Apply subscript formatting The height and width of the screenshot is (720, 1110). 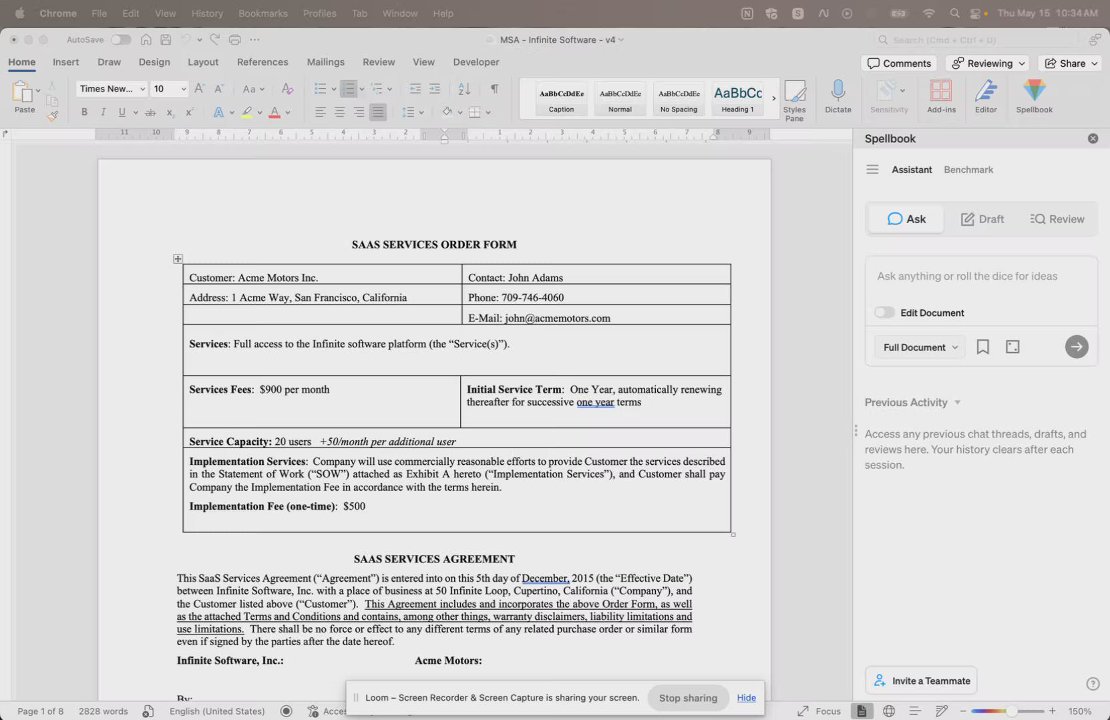[x=170, y=112]
